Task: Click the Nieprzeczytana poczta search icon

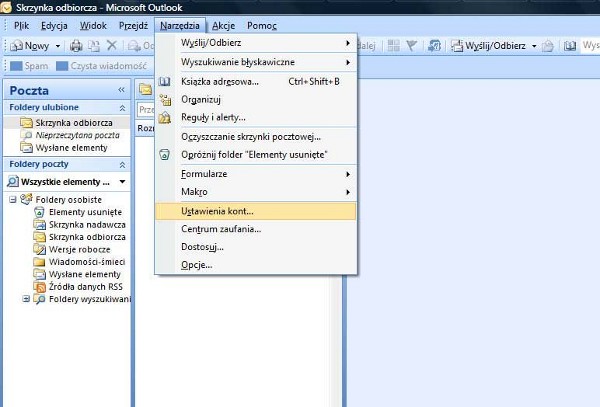Action: 26,135
